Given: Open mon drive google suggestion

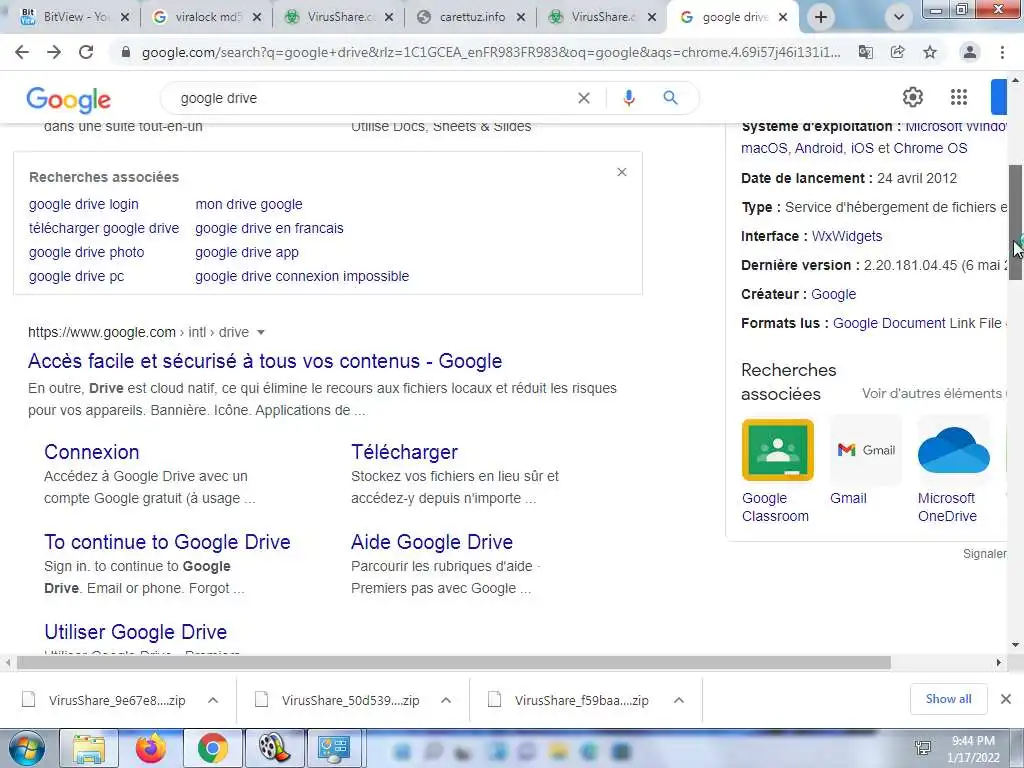Looking at the screenshot, I should click(249, 204).
